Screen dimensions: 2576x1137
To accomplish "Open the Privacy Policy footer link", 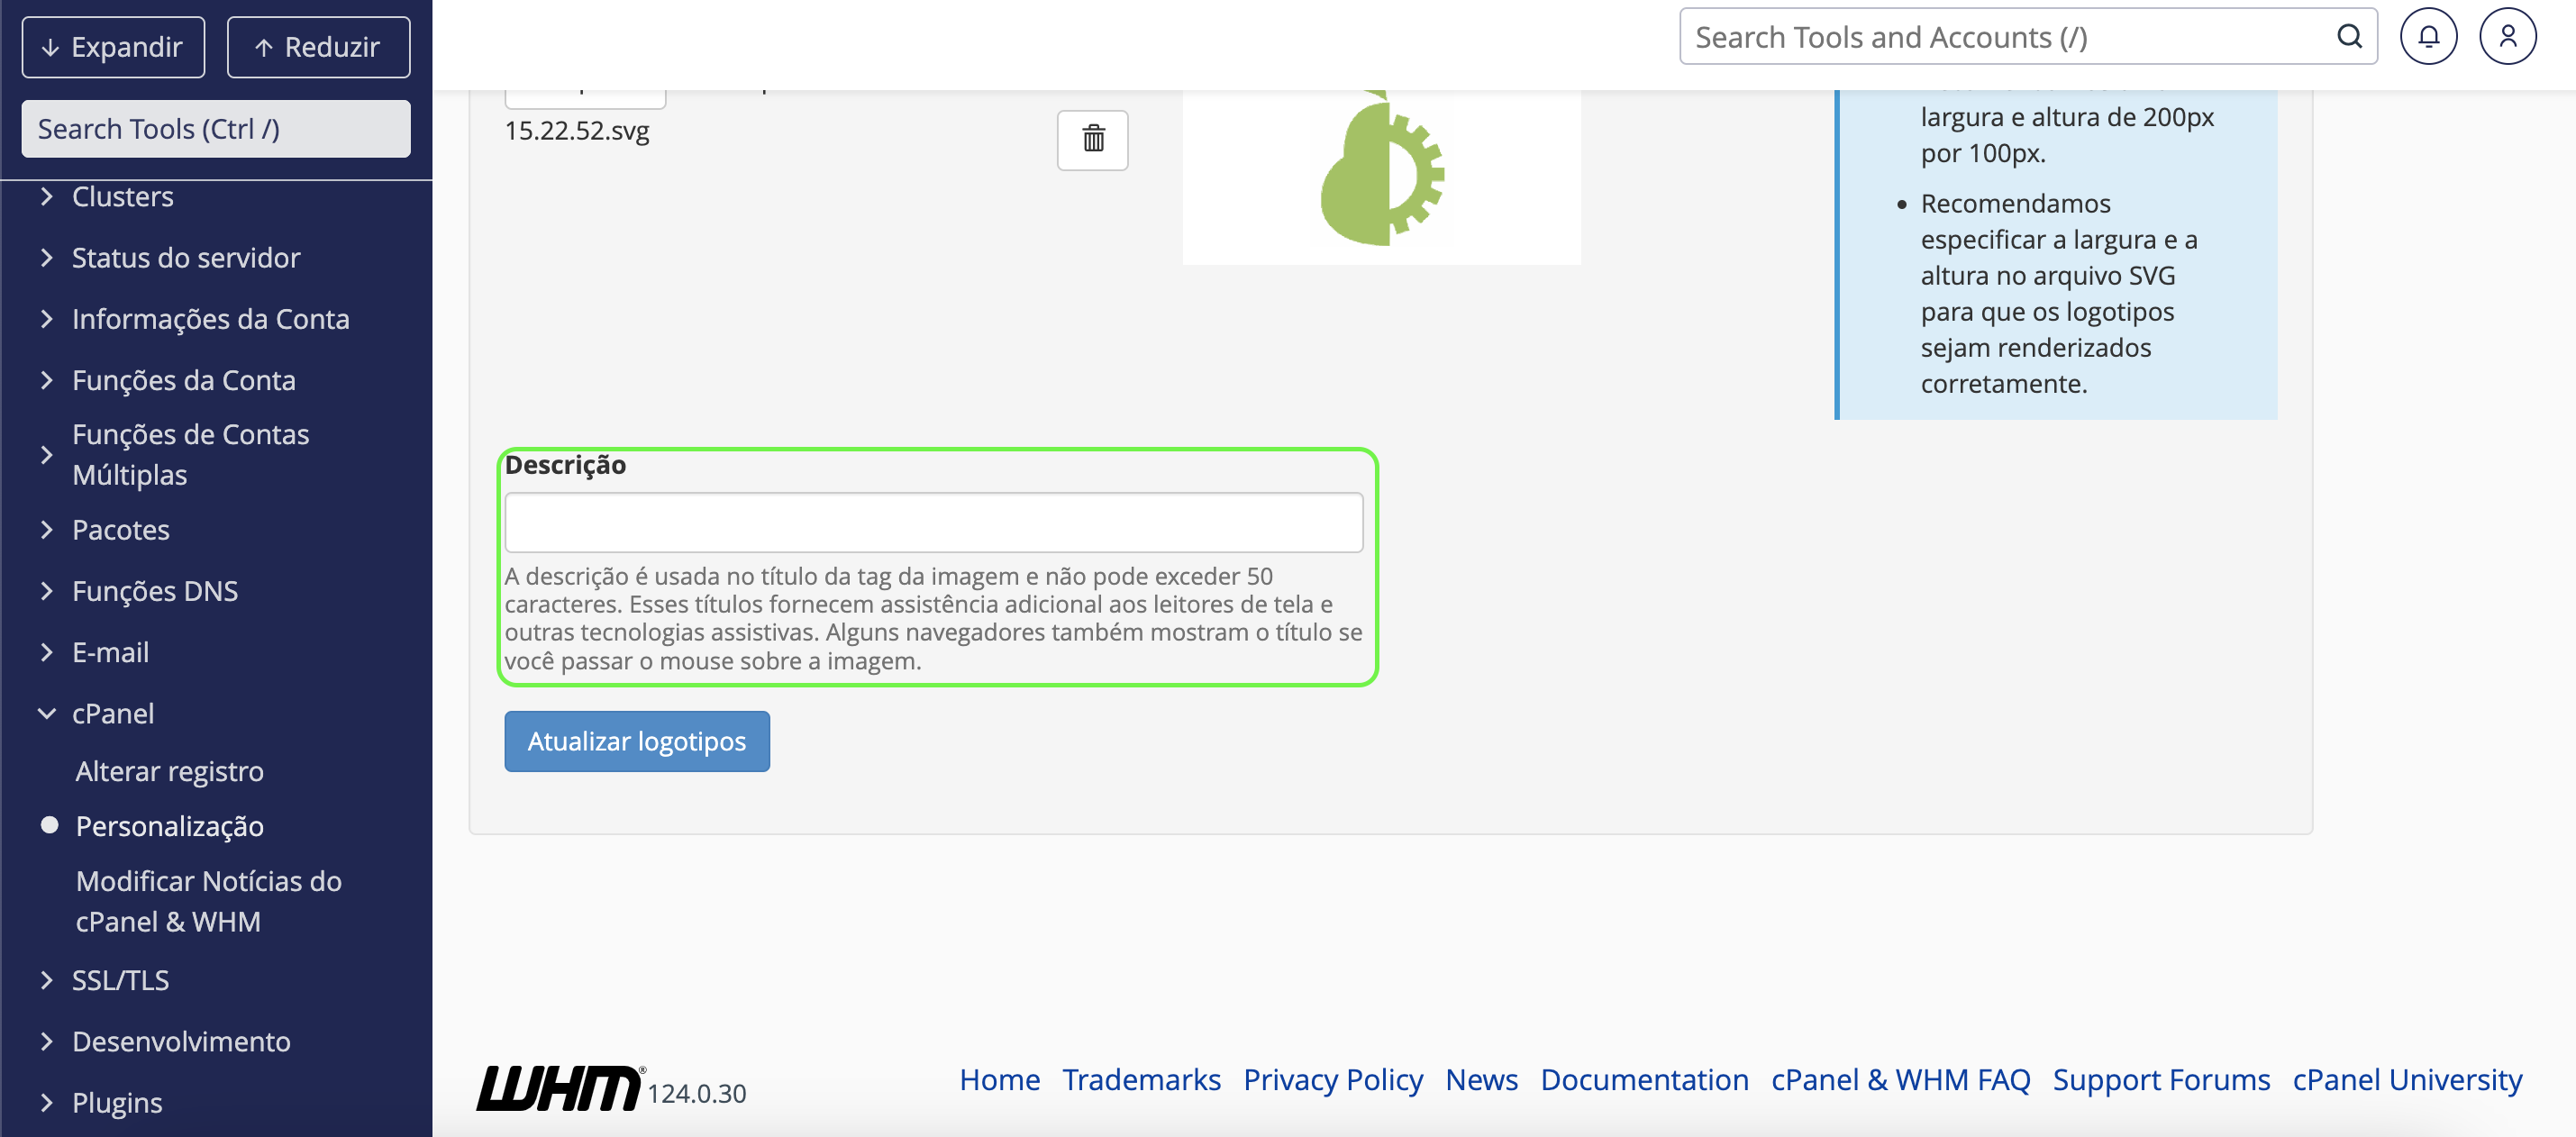I will point(1332,1080).
